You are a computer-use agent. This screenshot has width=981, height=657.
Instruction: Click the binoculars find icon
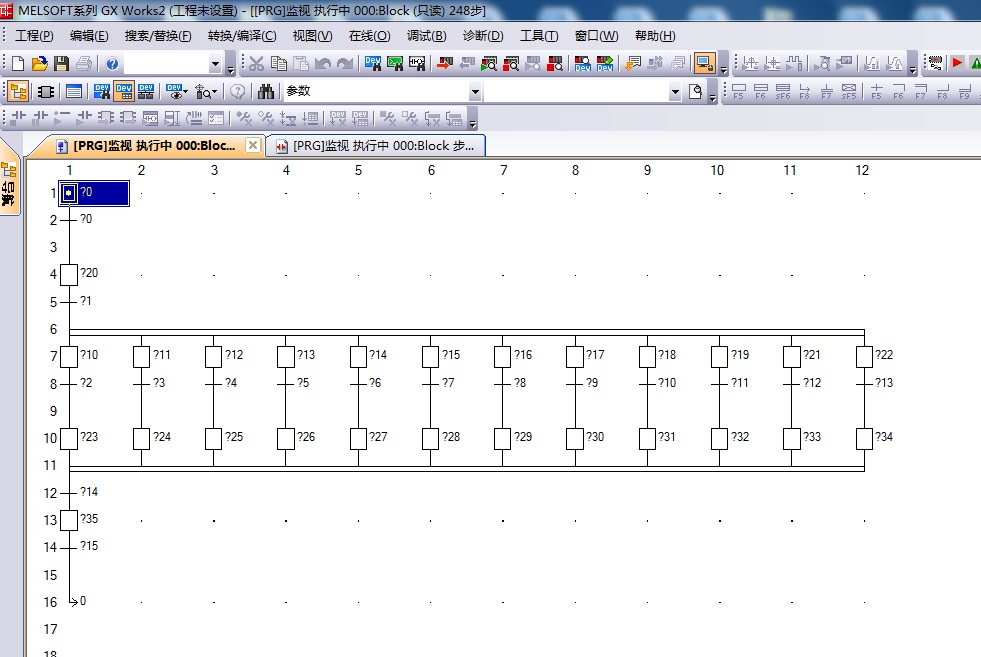[x=267, y=92]
